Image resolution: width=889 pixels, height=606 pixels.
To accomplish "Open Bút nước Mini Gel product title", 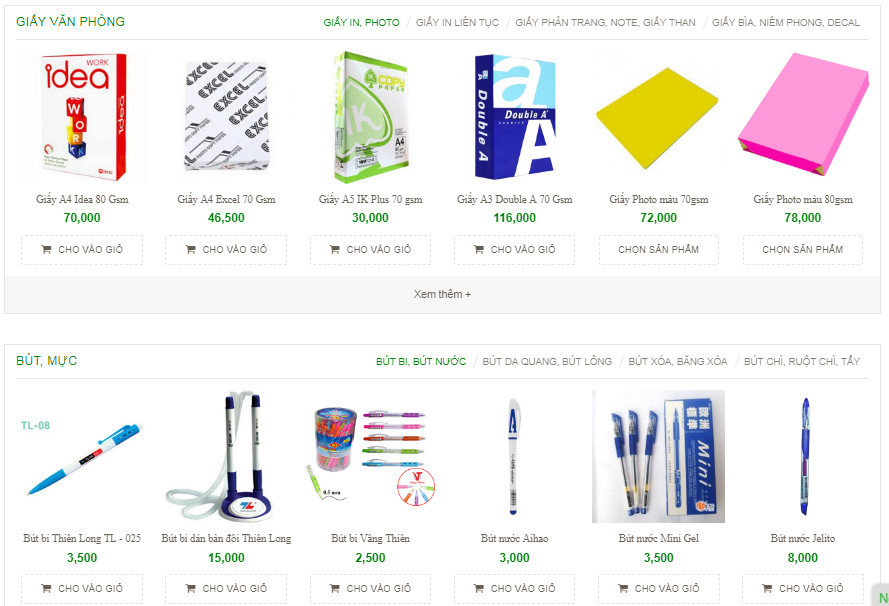I will 659,539.
